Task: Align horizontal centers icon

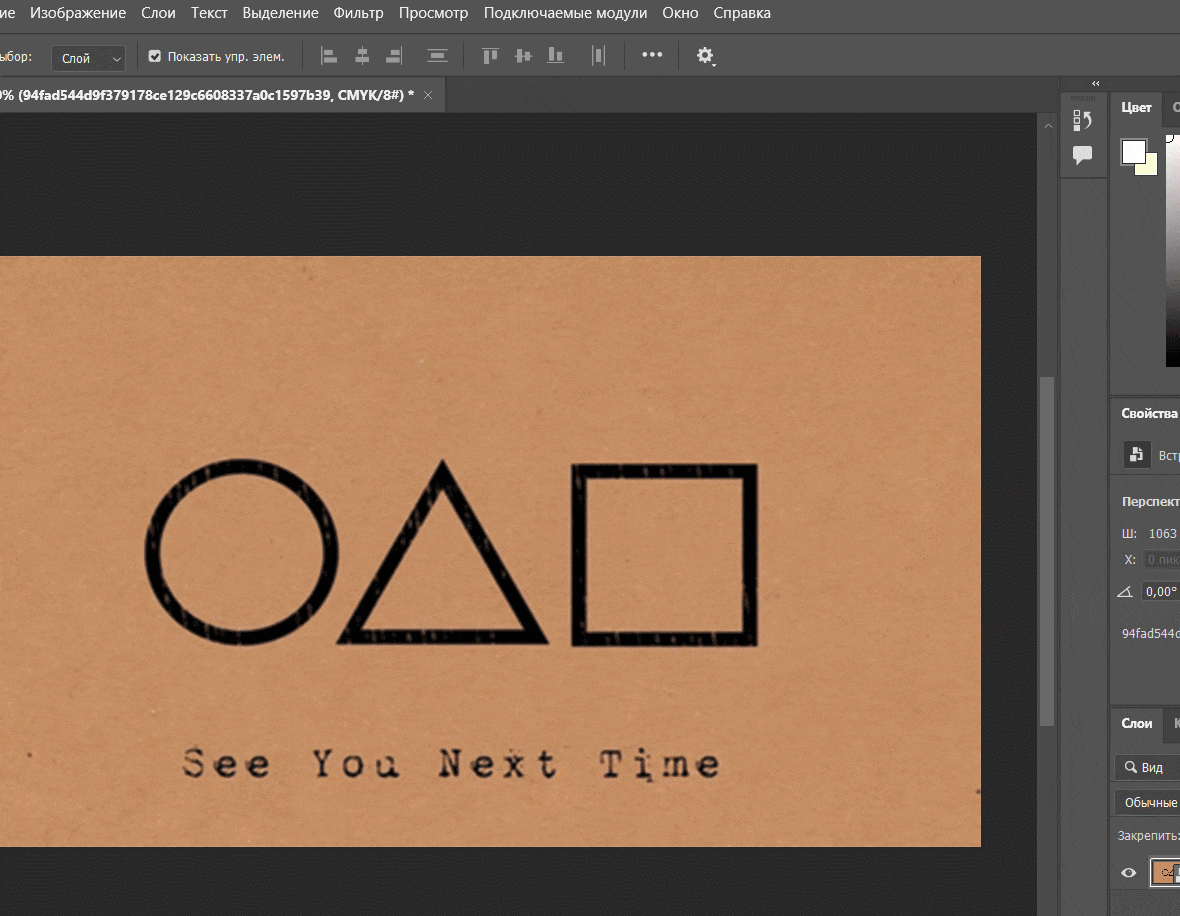Action: [362, 56]
